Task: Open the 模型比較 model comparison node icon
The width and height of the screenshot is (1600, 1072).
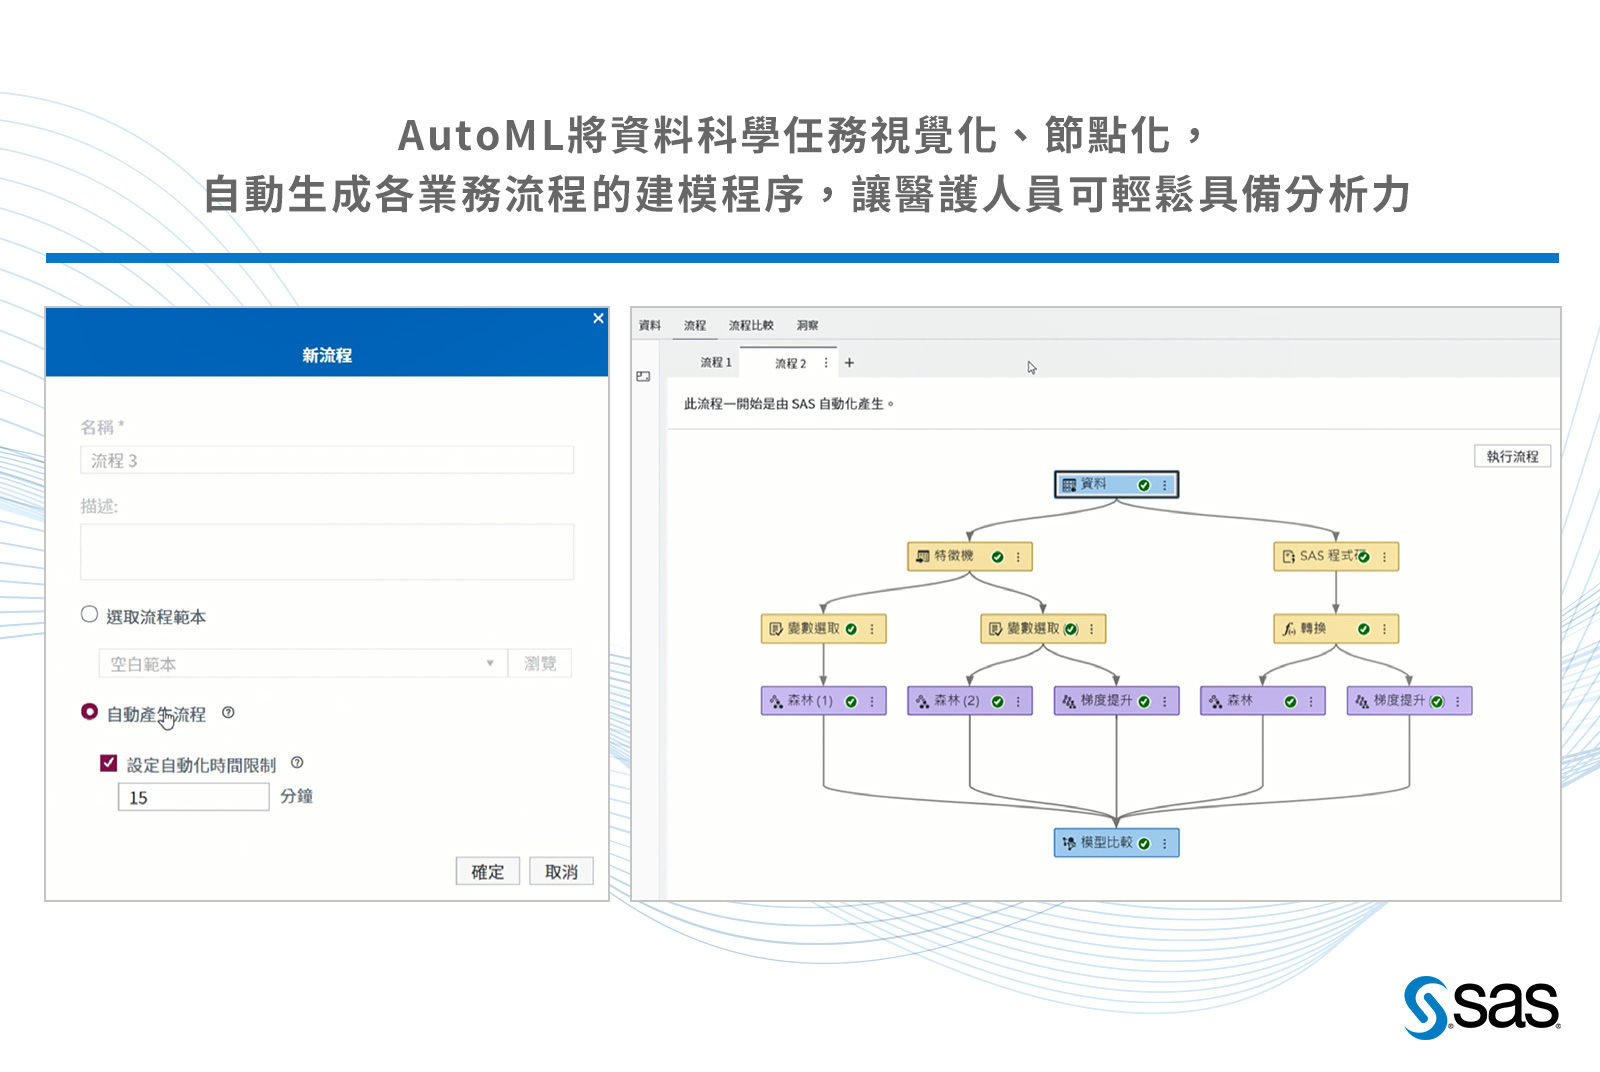Action: click(1070, 843)
